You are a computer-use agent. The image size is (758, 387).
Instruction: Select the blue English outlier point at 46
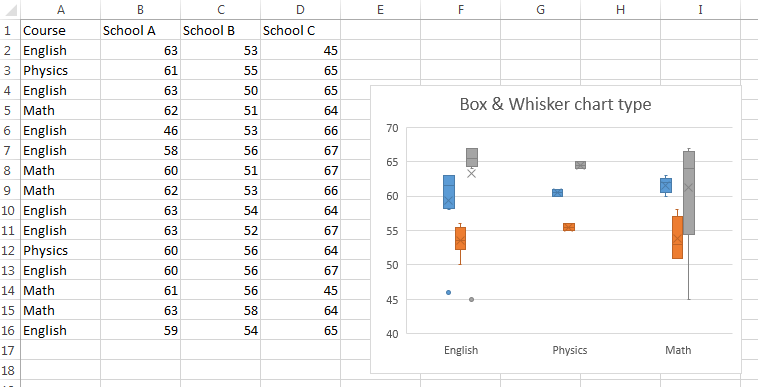coord(448,292)
